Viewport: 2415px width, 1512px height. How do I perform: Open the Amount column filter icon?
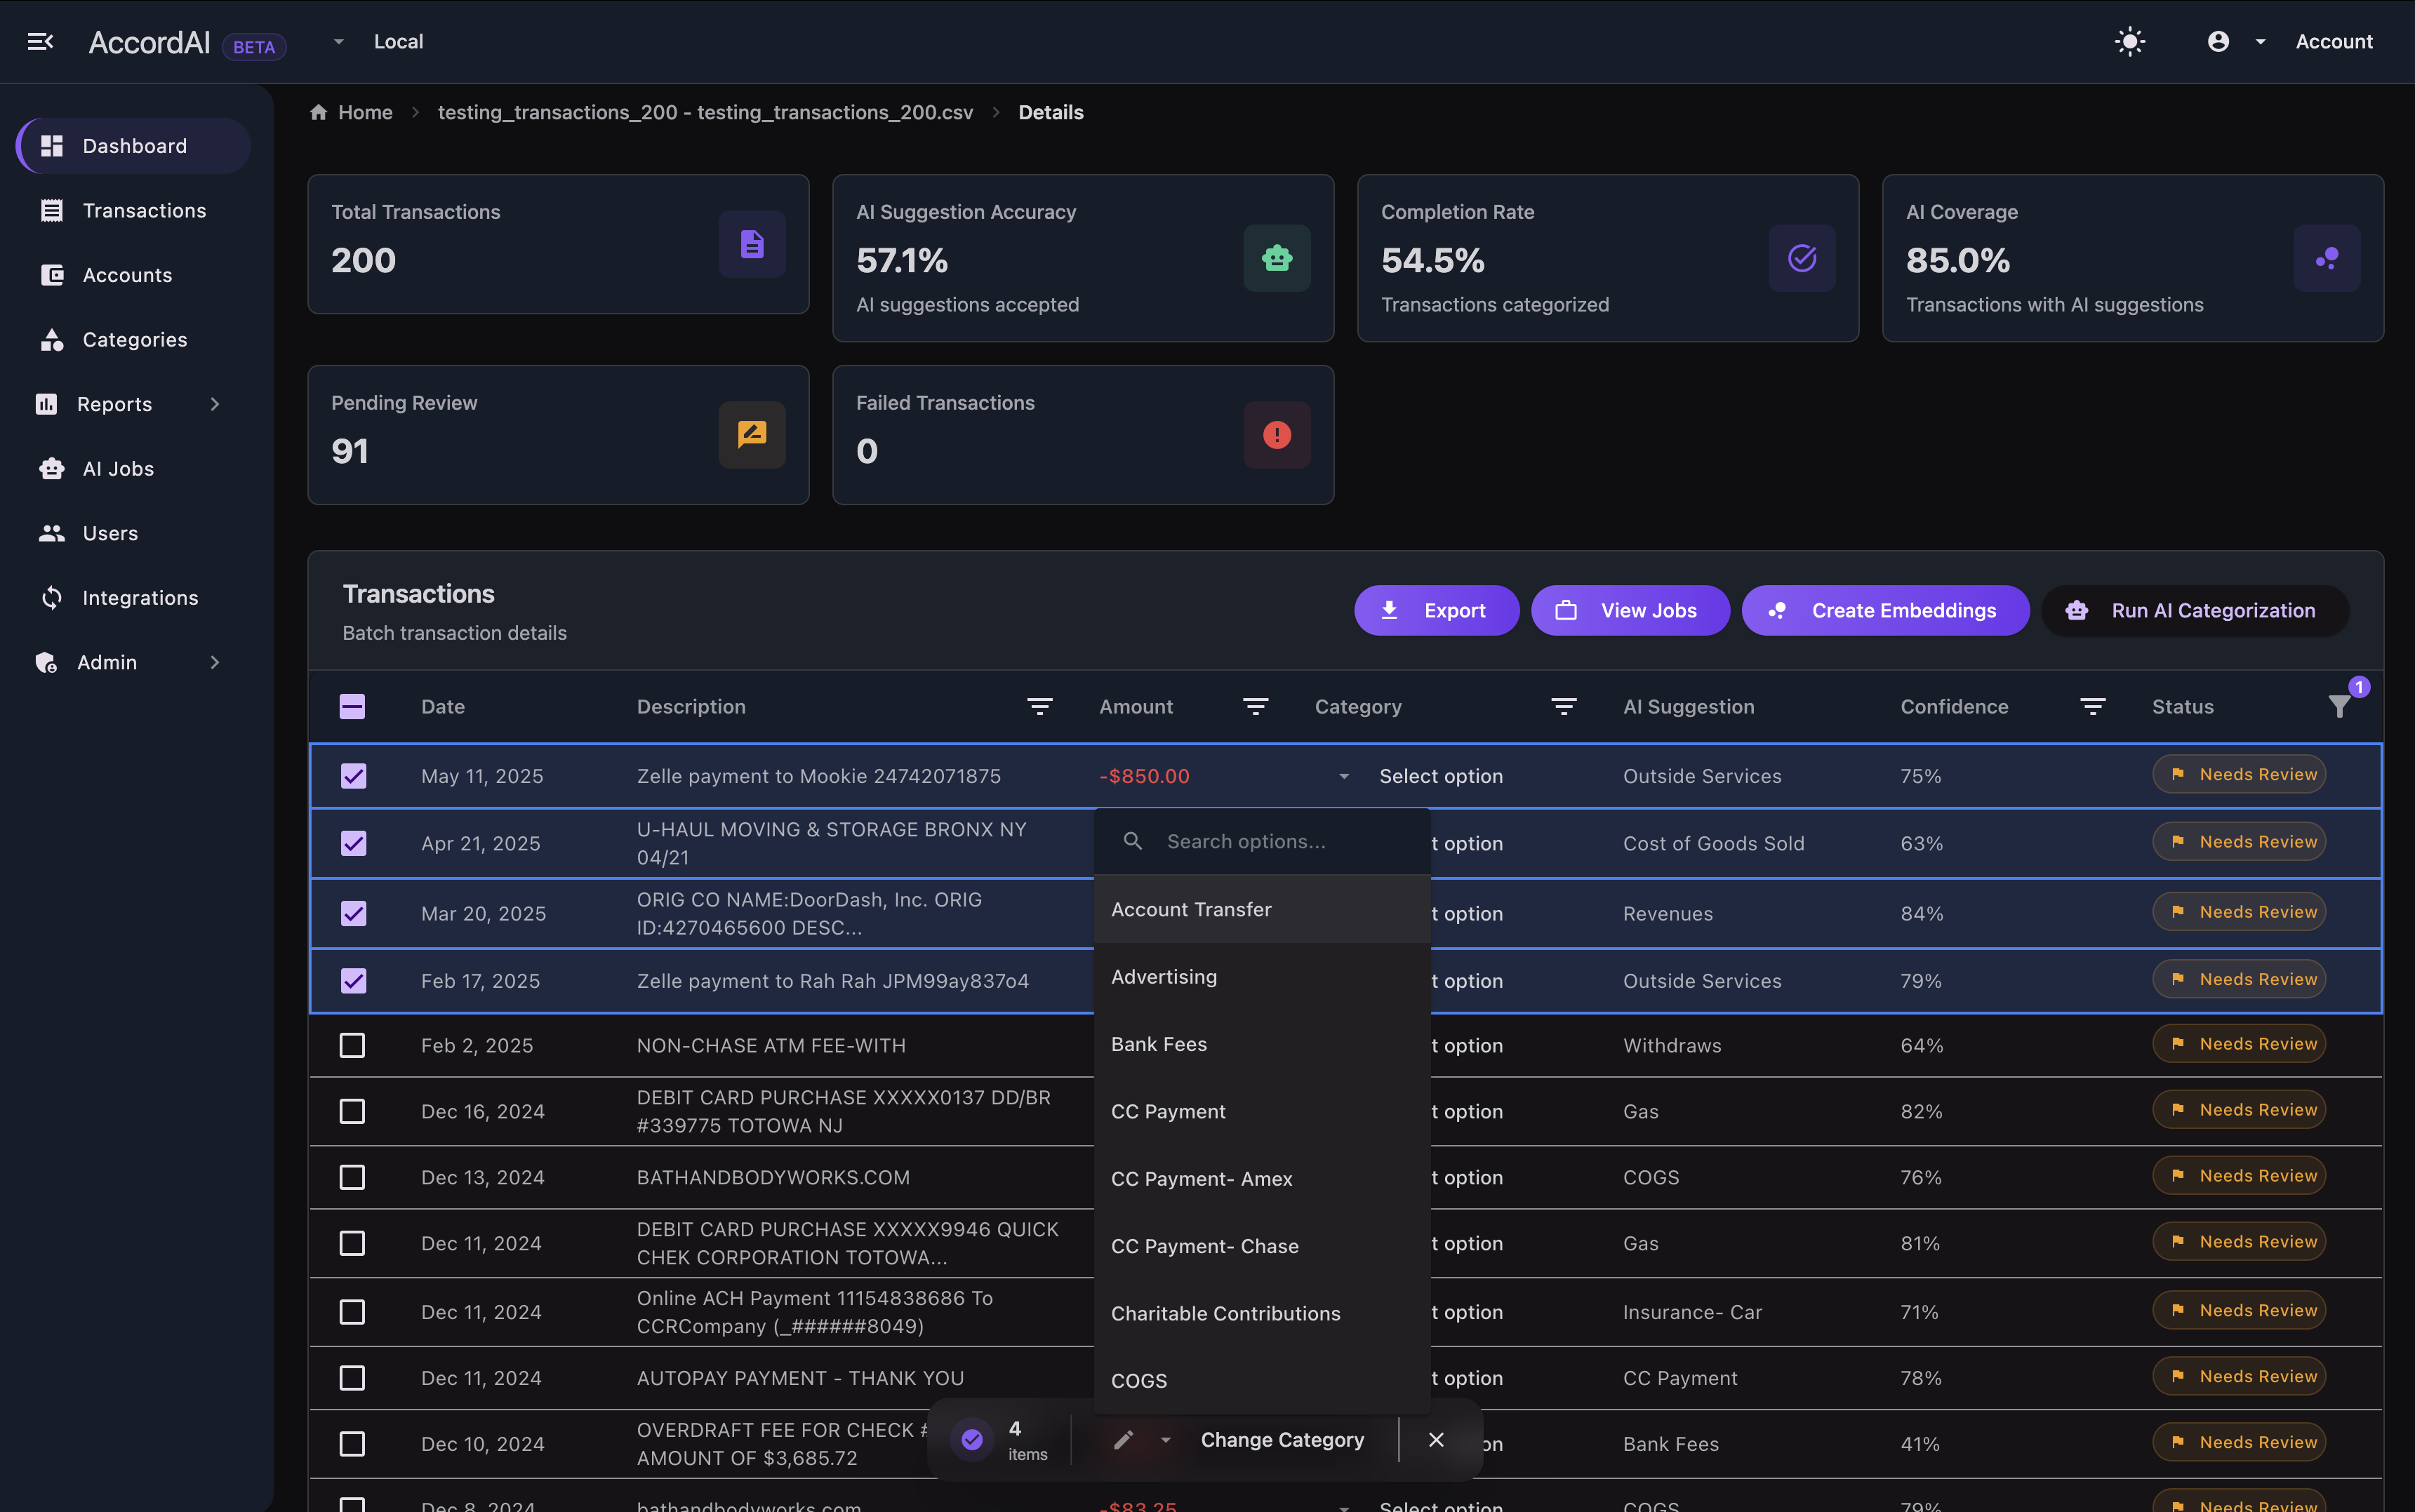click(1255, 707)
